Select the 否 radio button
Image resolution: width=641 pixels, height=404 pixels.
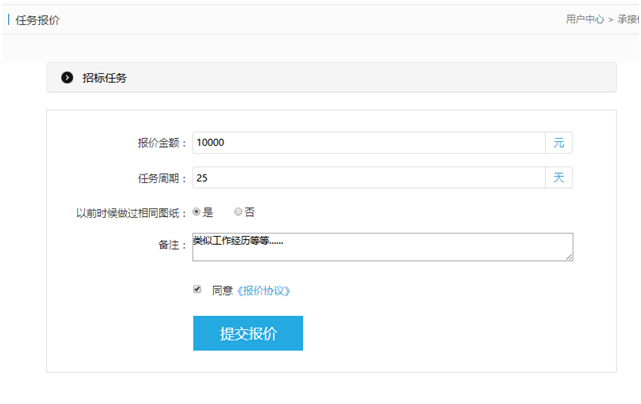(x=238, y=212)
